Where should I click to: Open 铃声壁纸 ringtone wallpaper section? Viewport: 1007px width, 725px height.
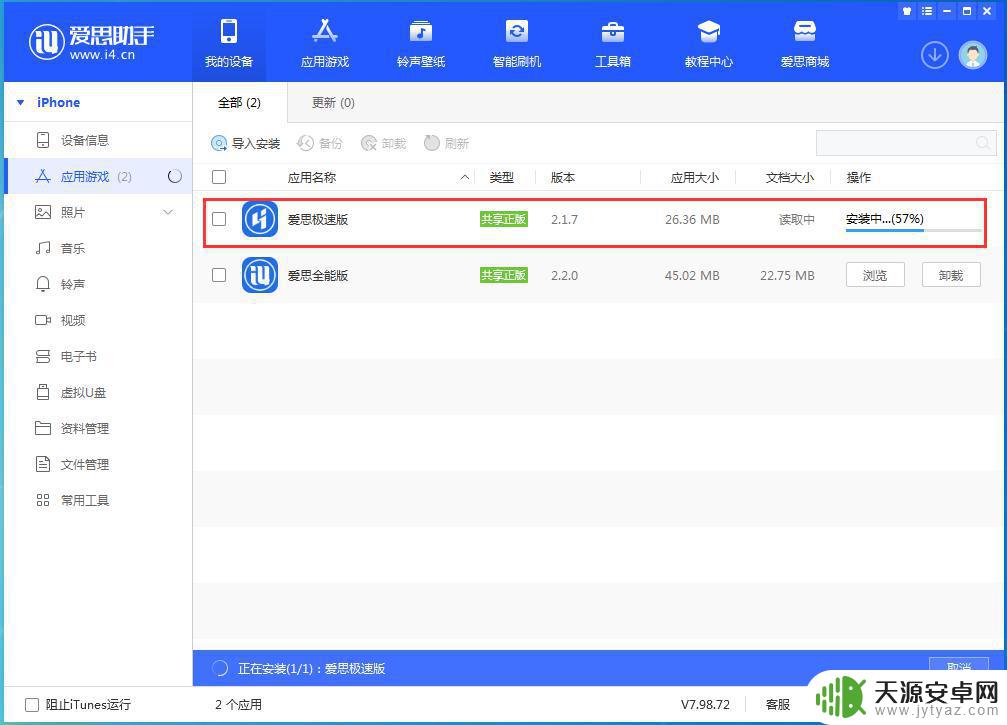click(x=421, y=42)
